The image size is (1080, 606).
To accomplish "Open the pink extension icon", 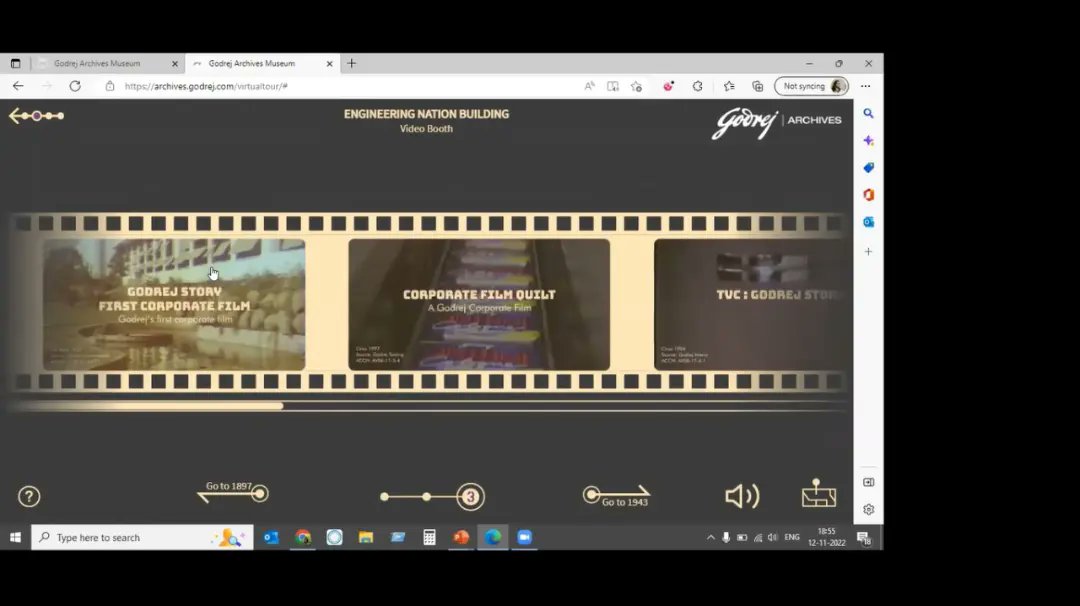I will tap(668, 86).
